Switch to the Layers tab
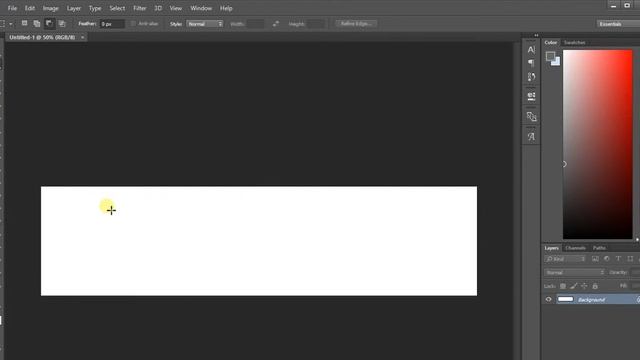Image resolution: width=640 pixels, height=360 pixels. click(x=551, y=248)
